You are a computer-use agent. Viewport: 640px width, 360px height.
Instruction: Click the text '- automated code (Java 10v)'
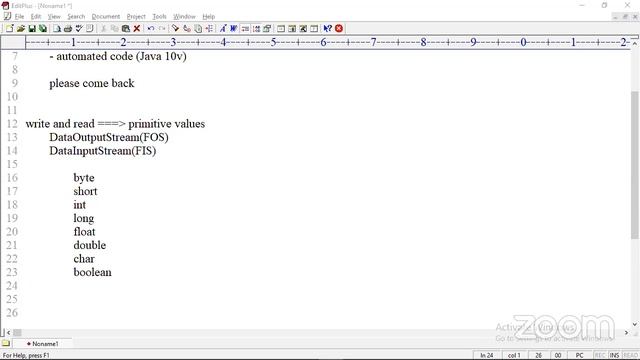pyautogui.click(x=118, y=56)
